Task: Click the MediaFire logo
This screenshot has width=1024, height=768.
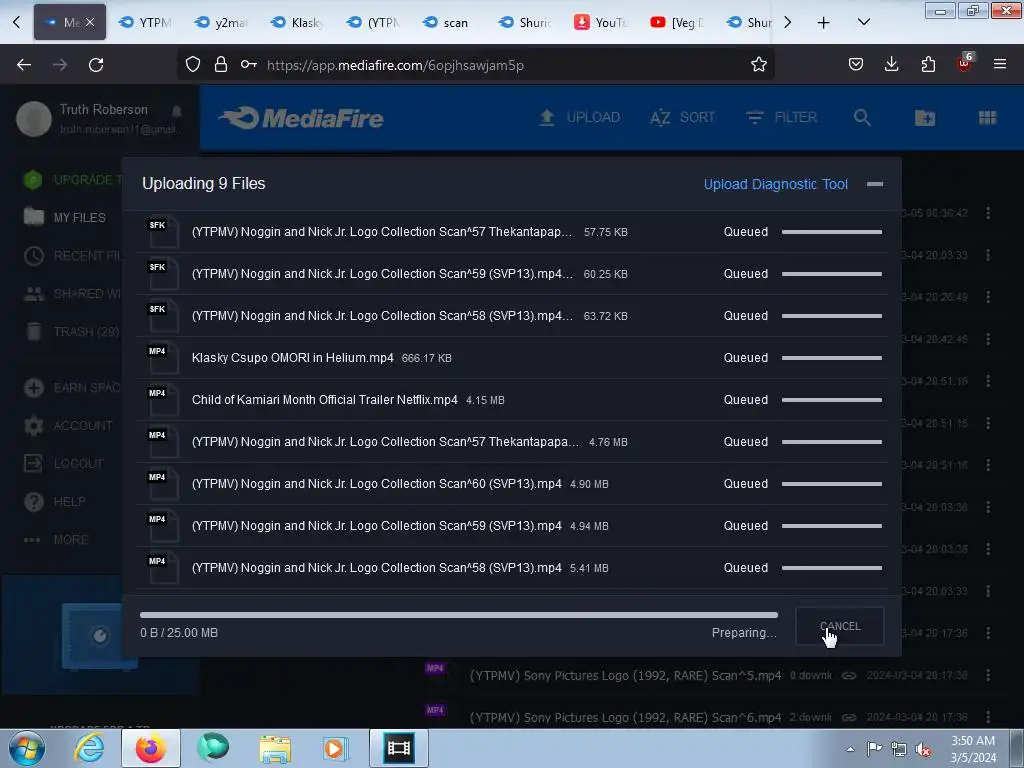Action: coord(301,118)
